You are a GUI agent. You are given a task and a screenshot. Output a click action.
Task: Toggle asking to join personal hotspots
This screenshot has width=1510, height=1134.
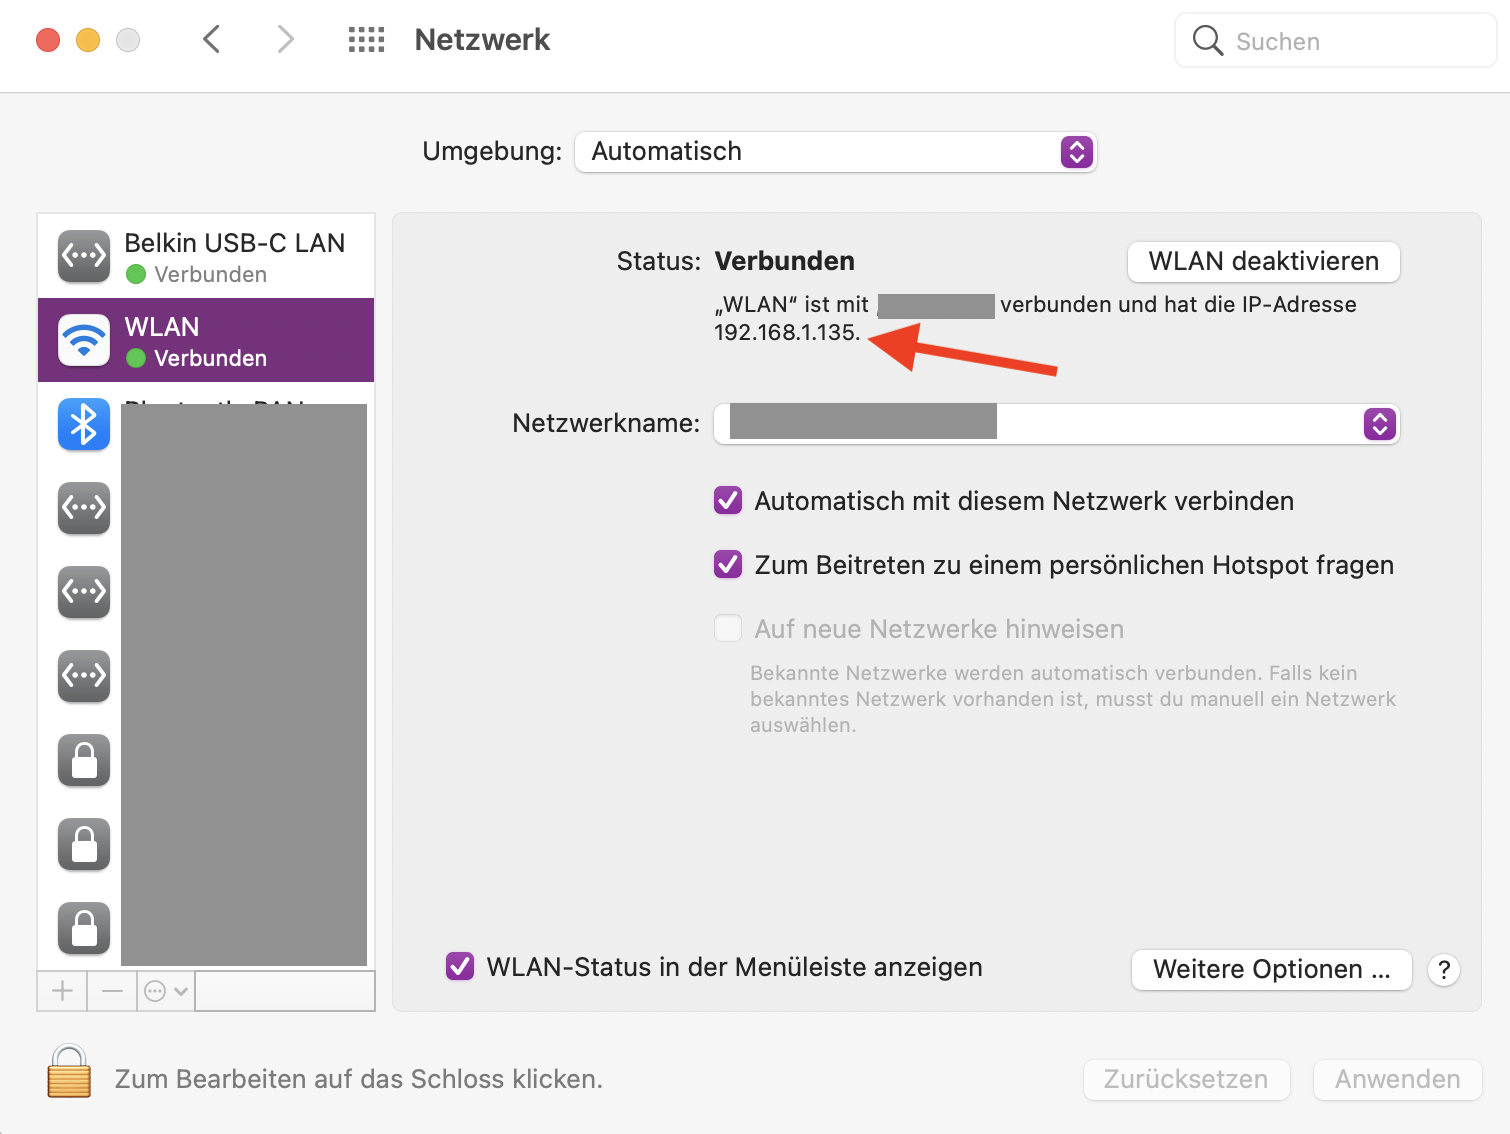click(728, 564)
